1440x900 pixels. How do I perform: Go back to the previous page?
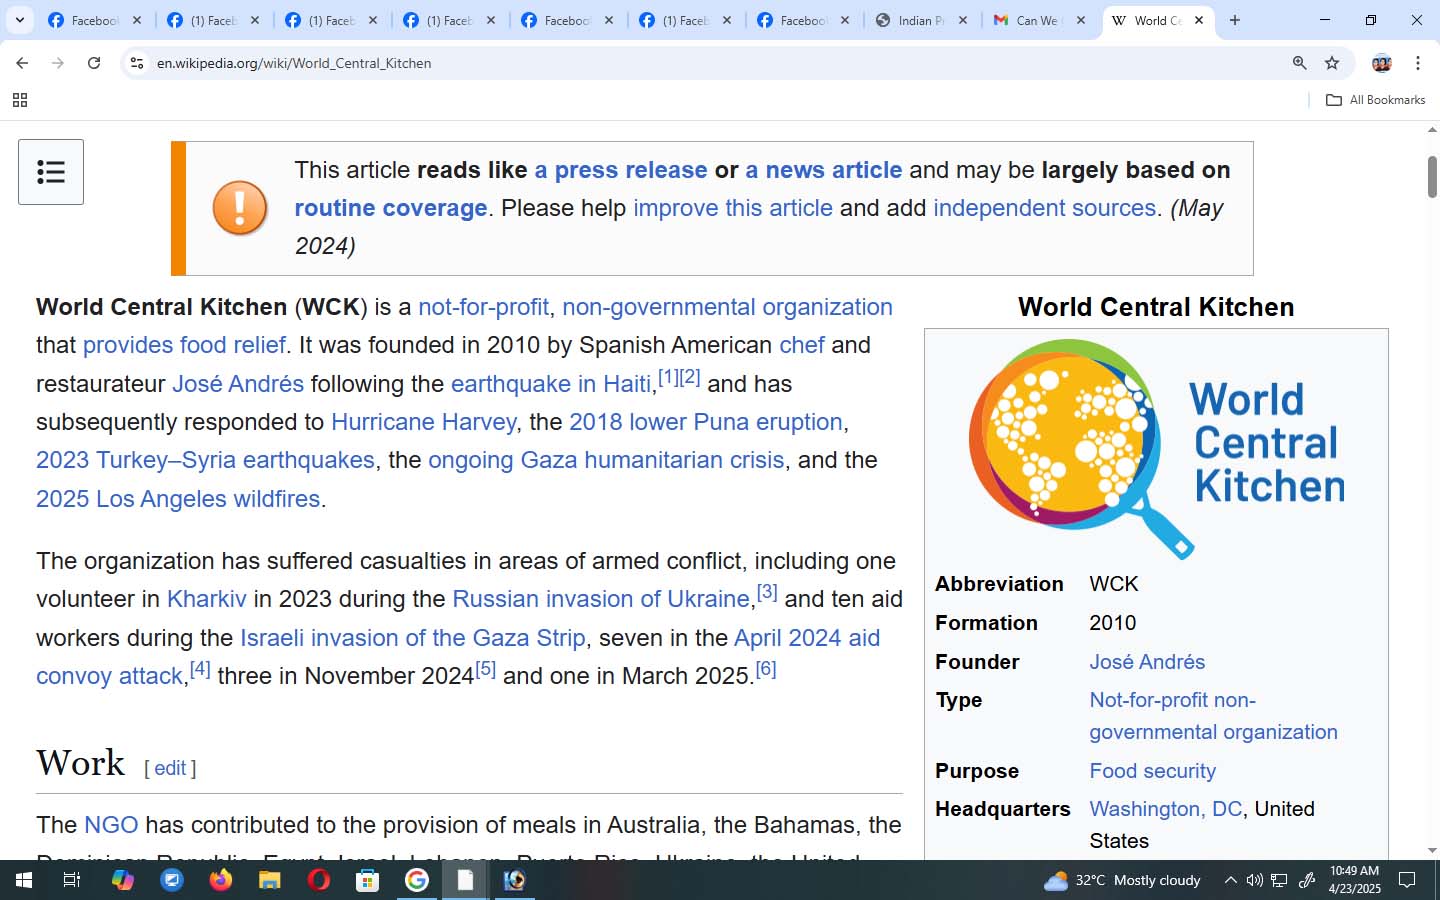[x=22, y=63]
